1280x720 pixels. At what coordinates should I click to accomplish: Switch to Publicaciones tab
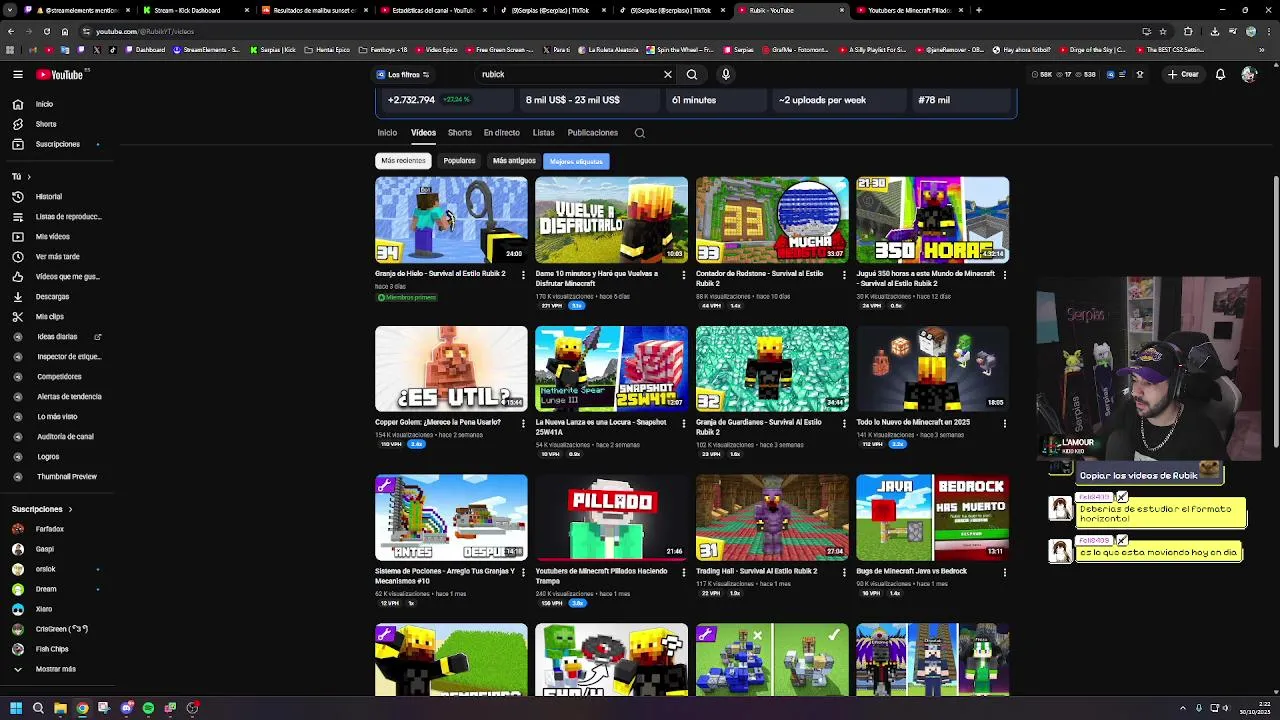click(x=593, y=133)
